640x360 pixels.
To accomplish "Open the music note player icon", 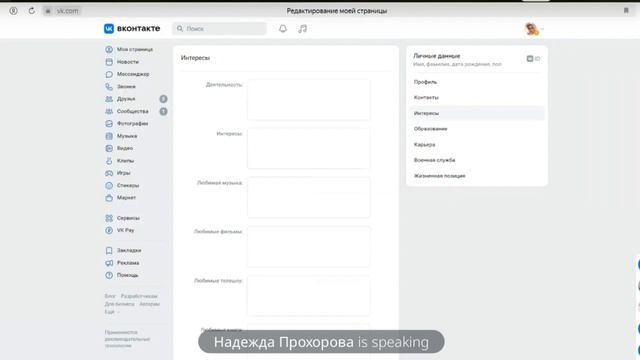I will (302, 29).
